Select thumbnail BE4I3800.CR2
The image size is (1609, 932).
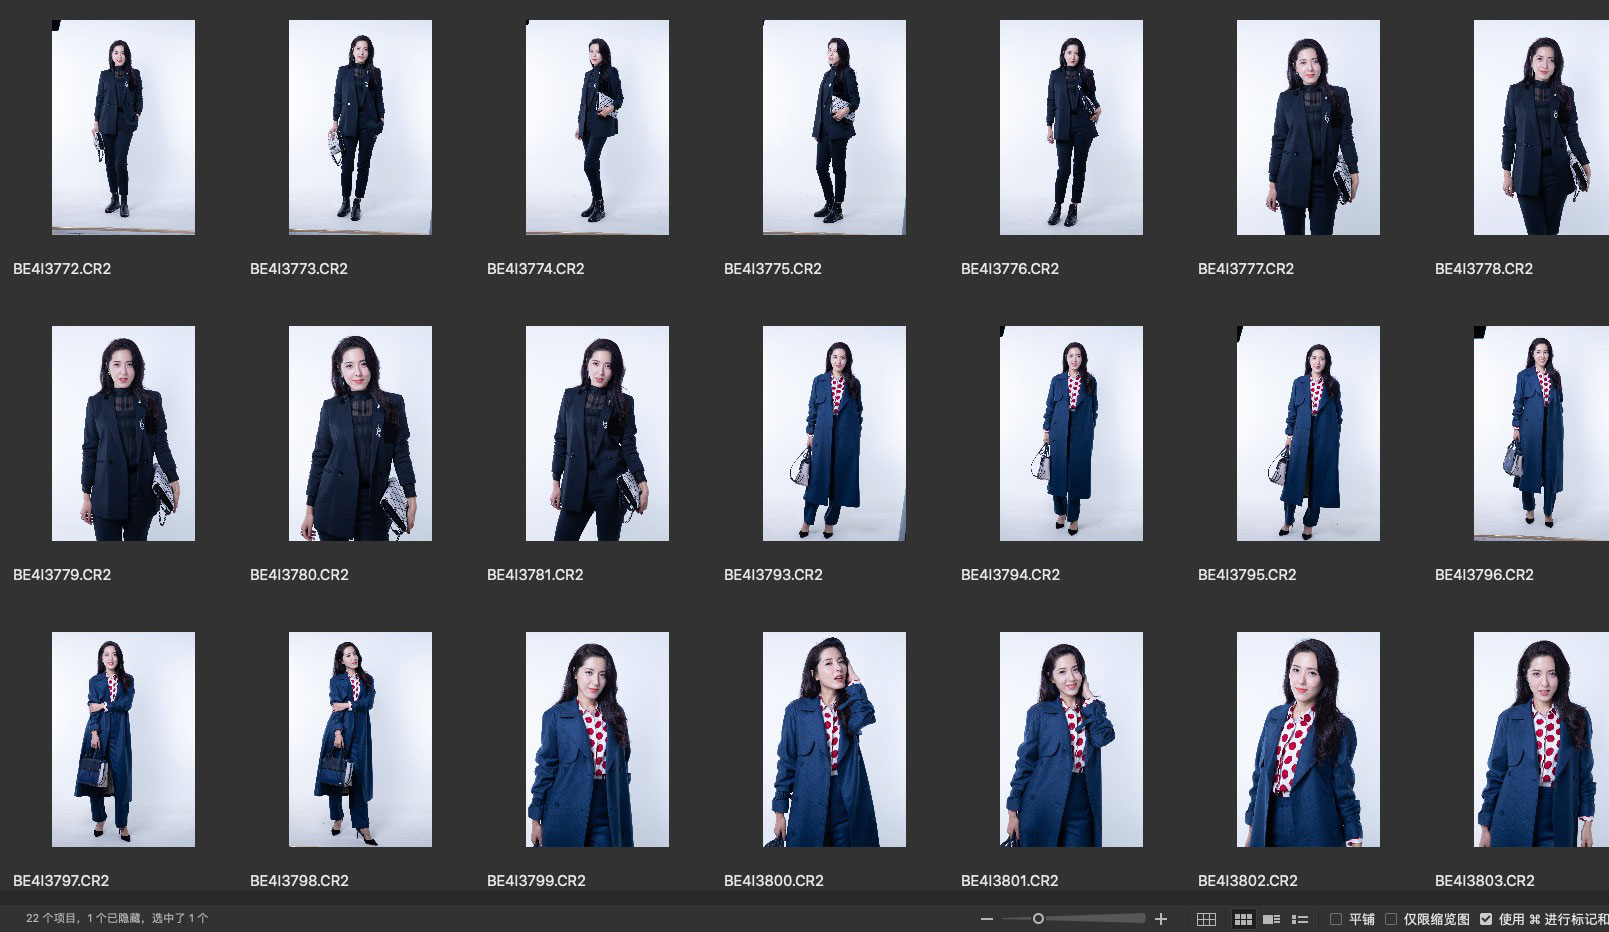pyautogui.click(x=834, y=740)
